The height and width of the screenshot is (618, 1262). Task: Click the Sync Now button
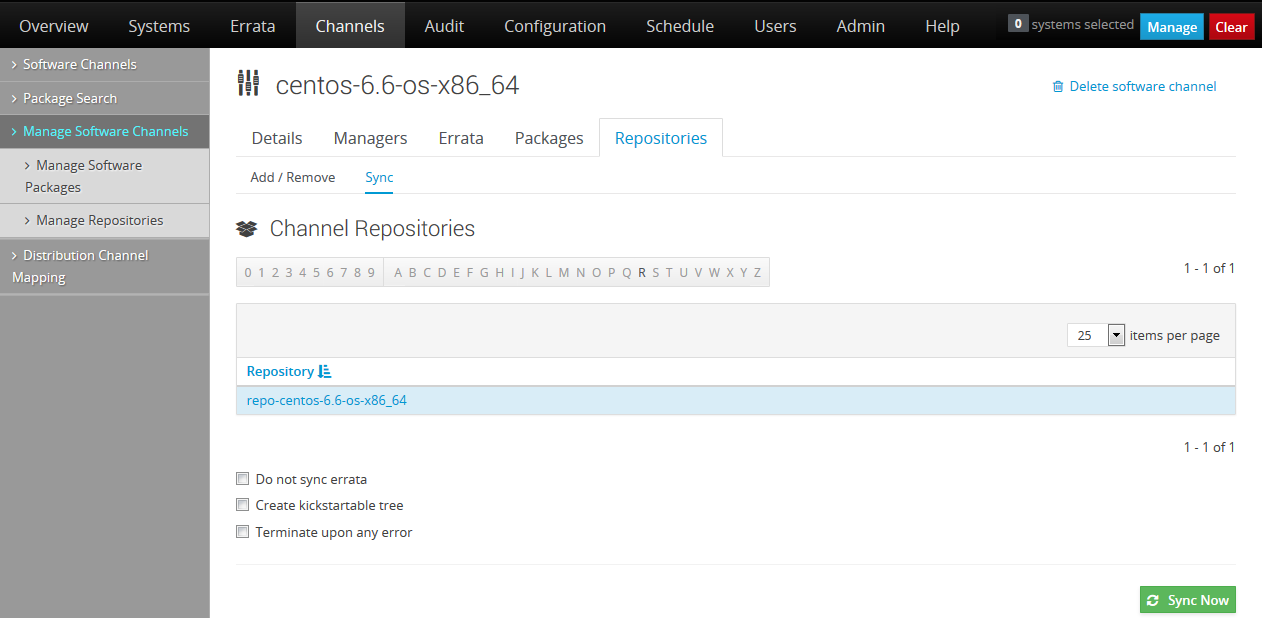pos(1188,600)
